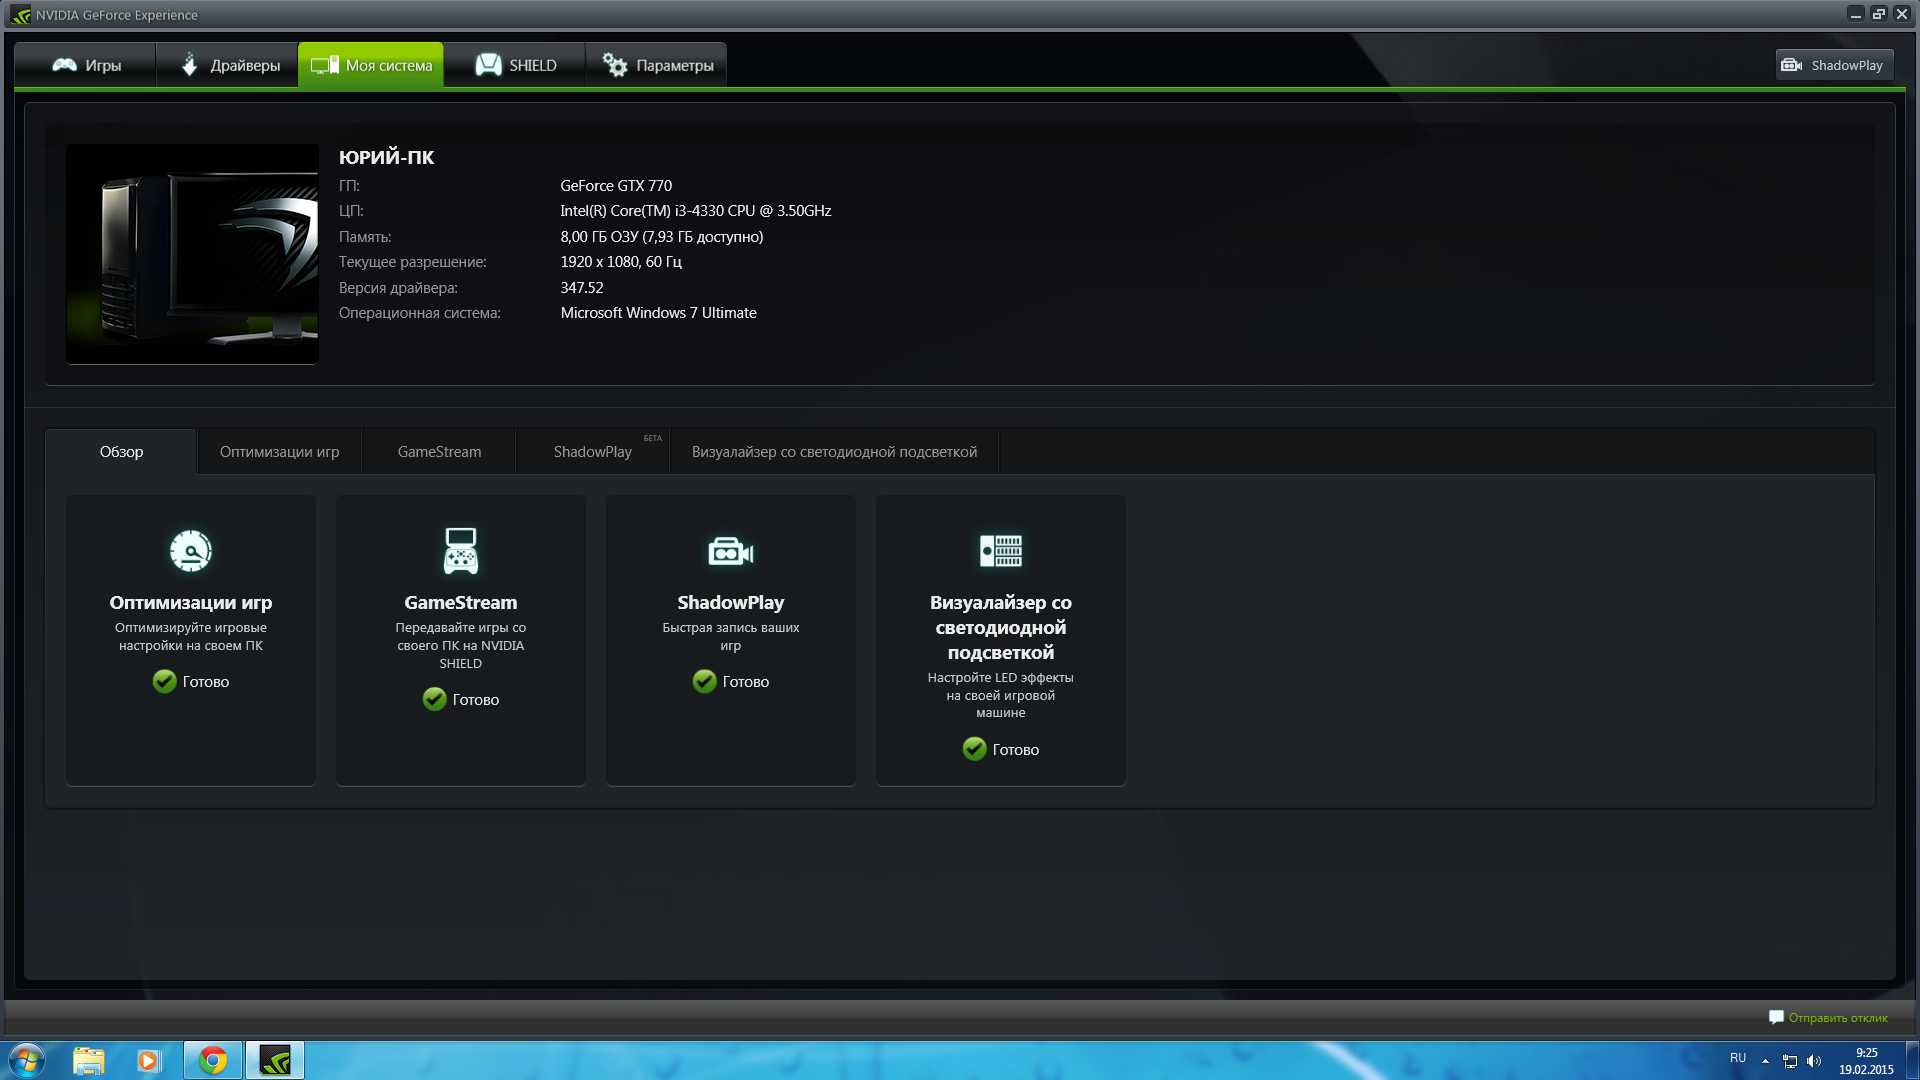Show hidden tray icons arrow
The width and height of the screenshot is (1920, 1080).
click(1766, 1061)
